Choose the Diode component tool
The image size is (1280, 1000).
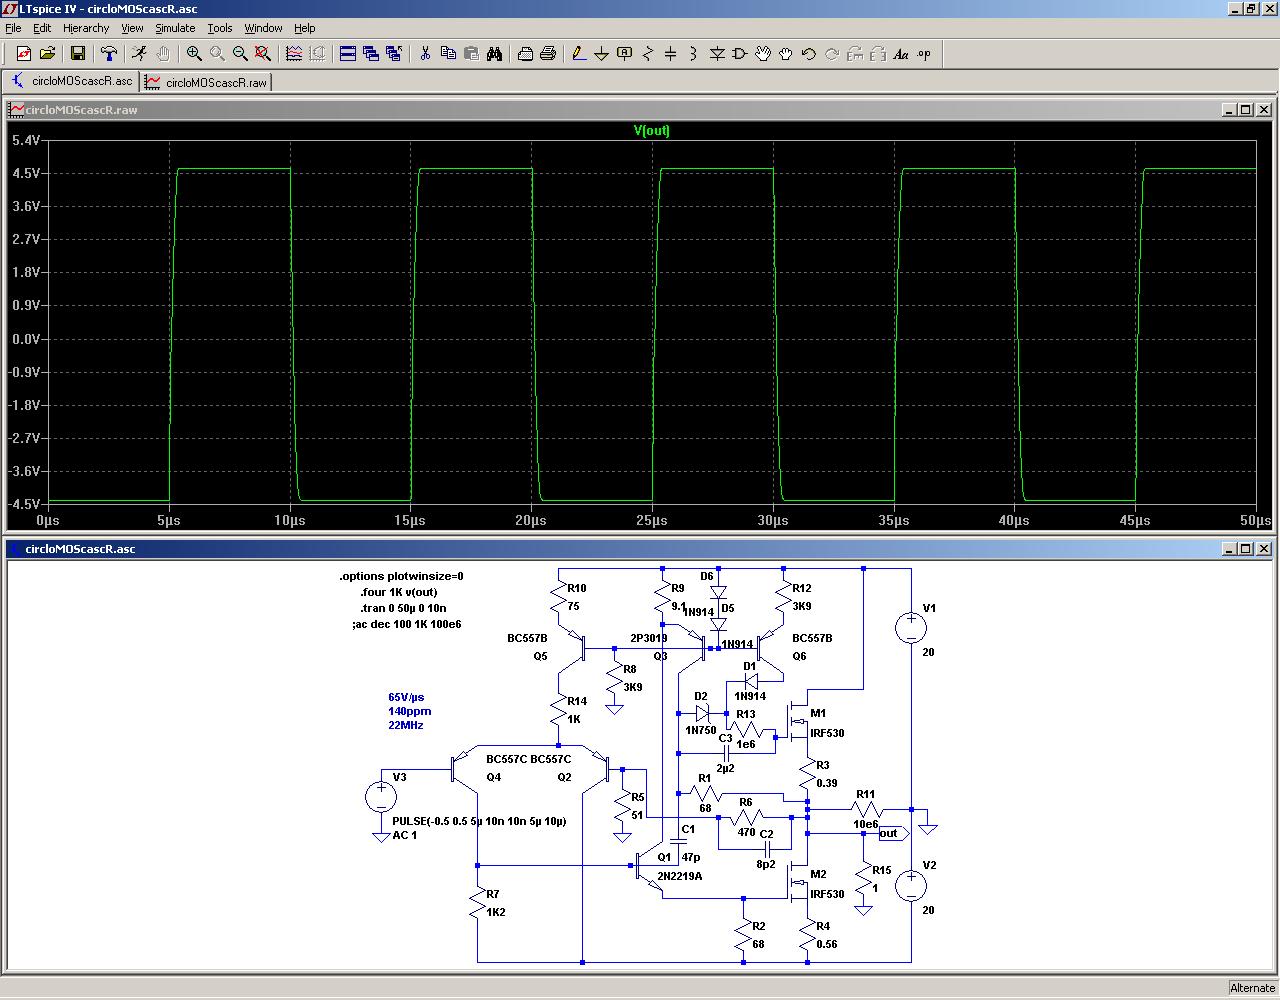[717, 54]
